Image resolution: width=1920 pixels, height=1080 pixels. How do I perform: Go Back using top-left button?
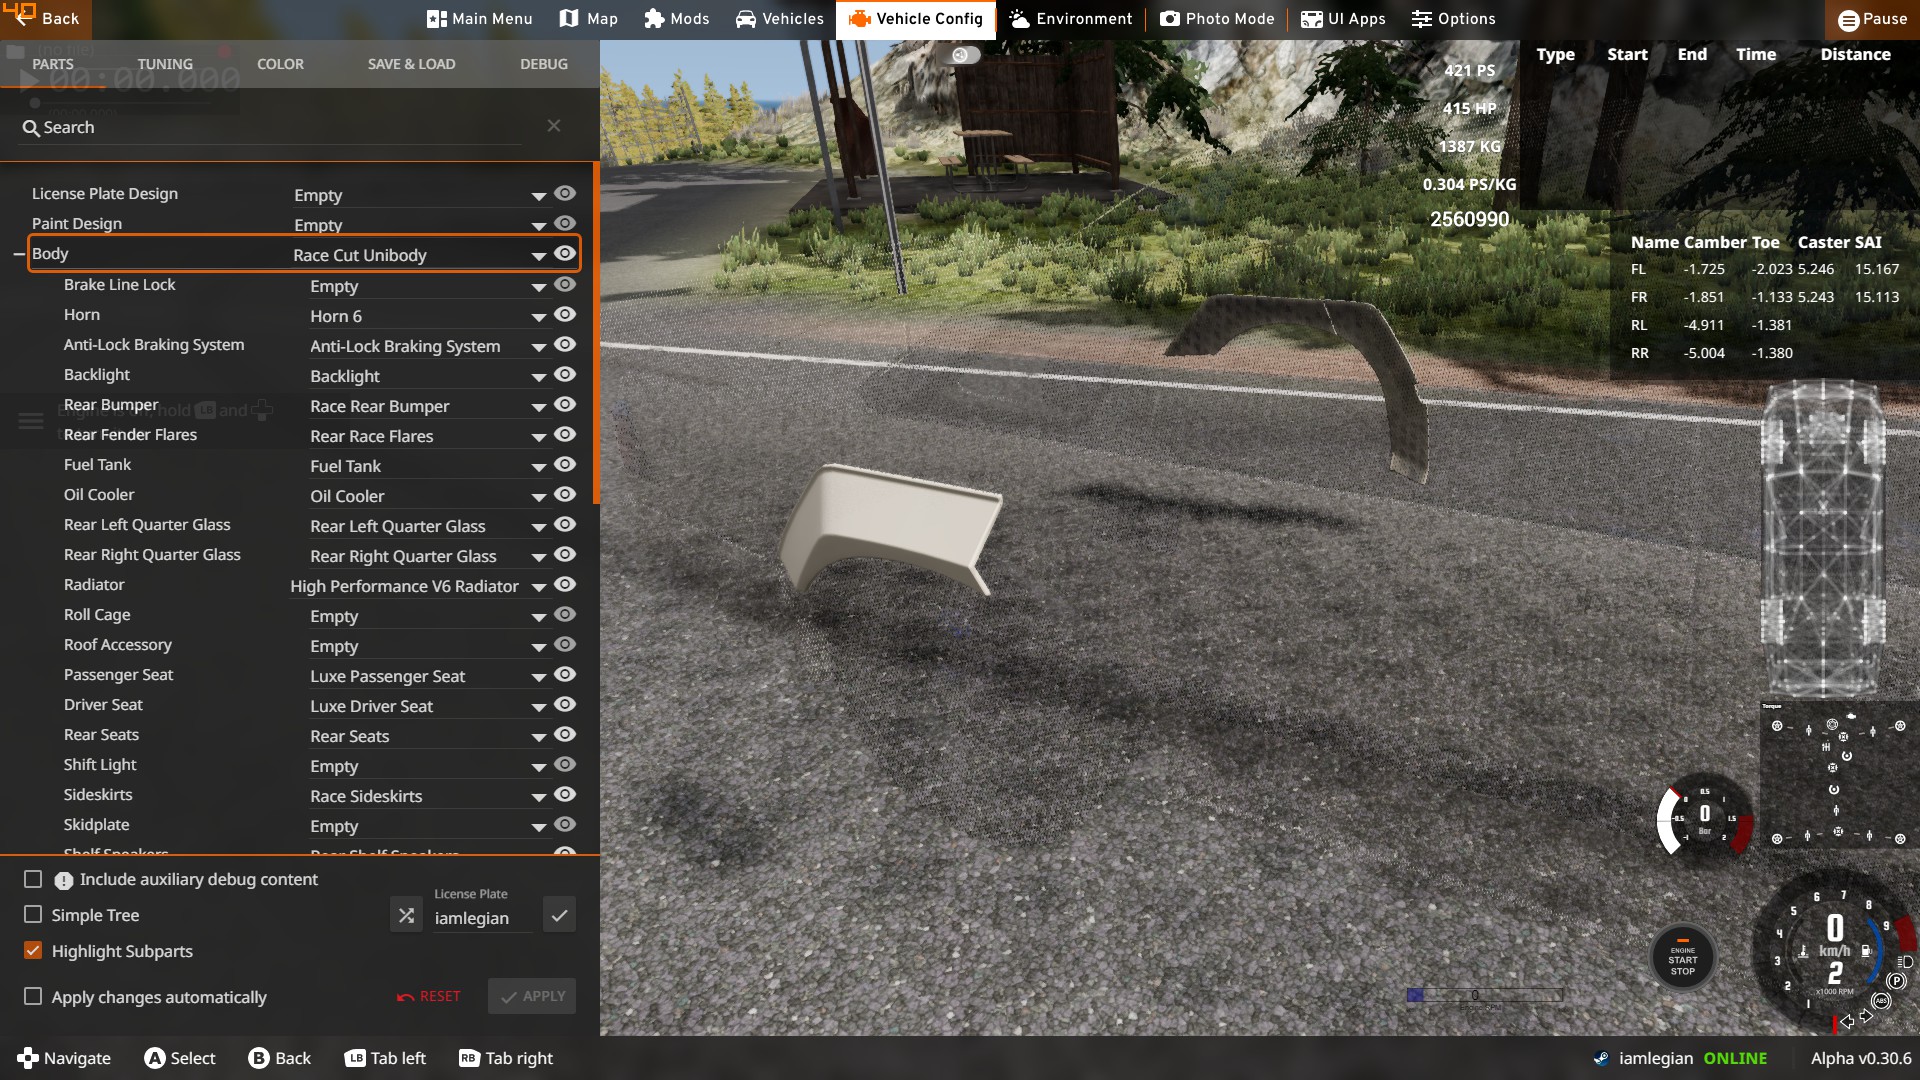tap(45, 19)
